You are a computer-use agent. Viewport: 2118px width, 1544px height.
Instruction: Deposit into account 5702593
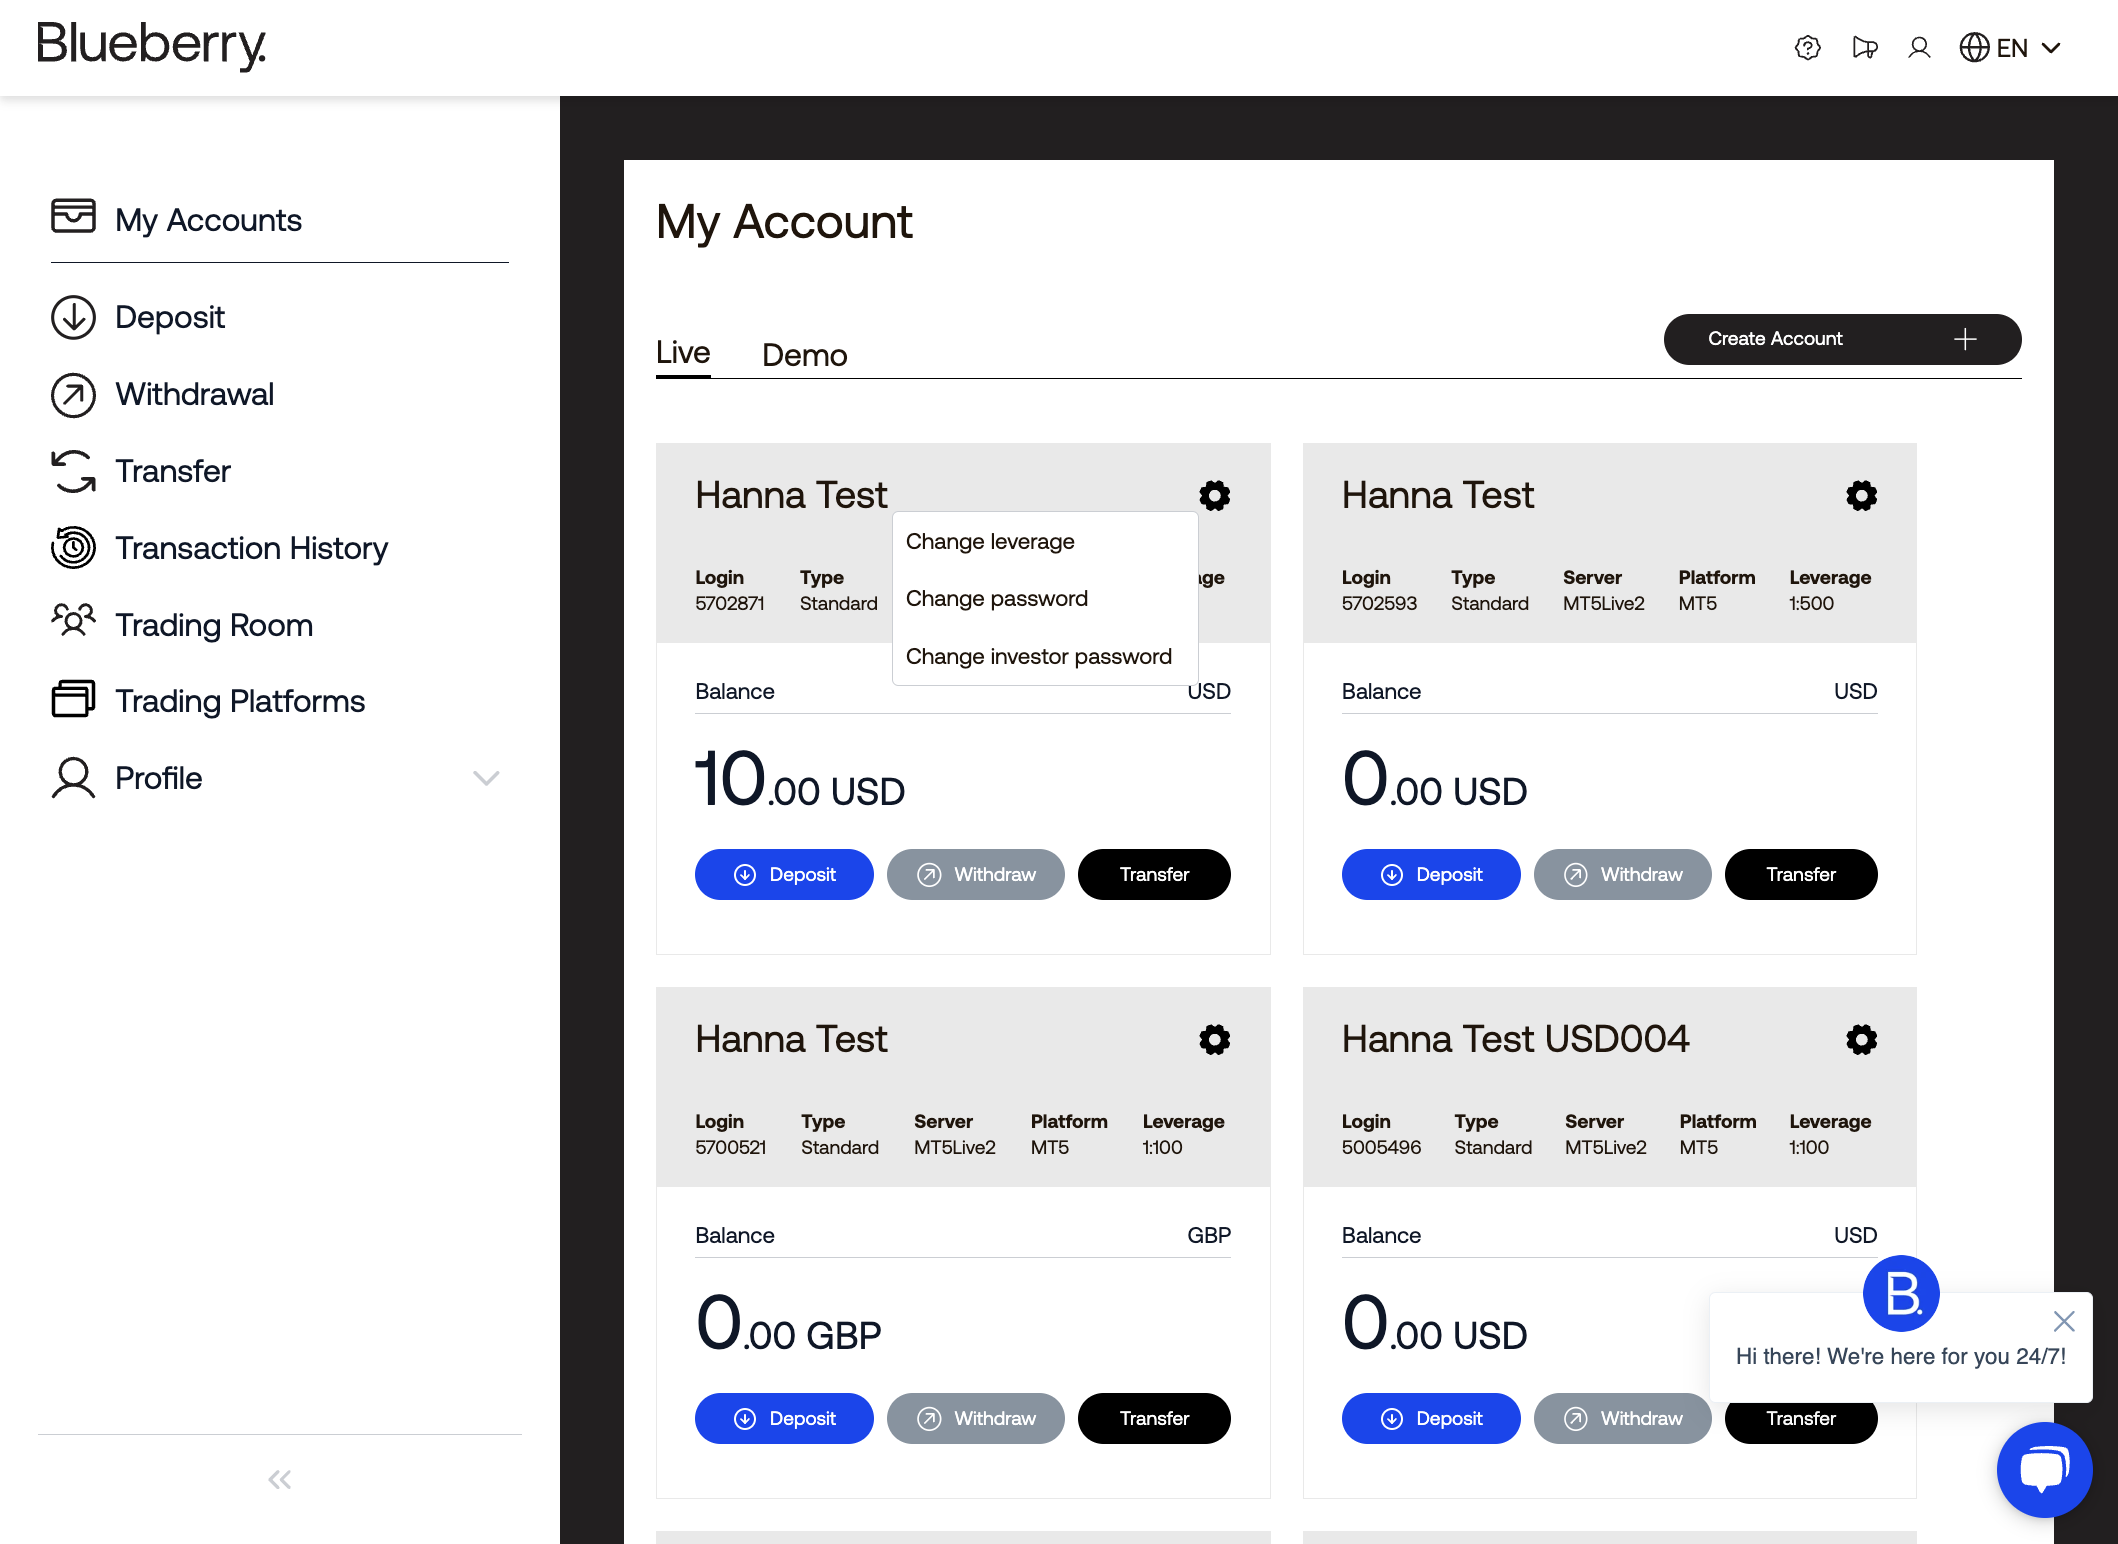pos(1431,874)
